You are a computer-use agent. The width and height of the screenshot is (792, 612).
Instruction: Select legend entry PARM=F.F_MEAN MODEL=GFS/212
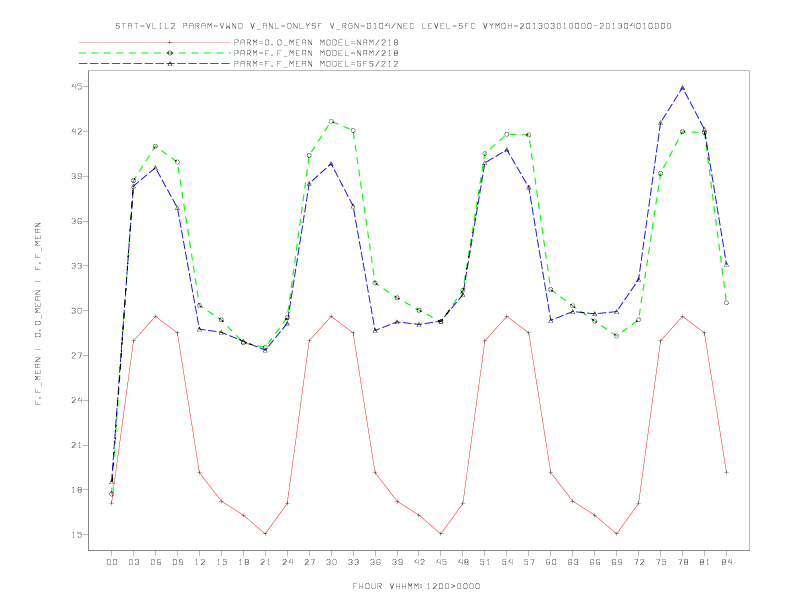316,64
